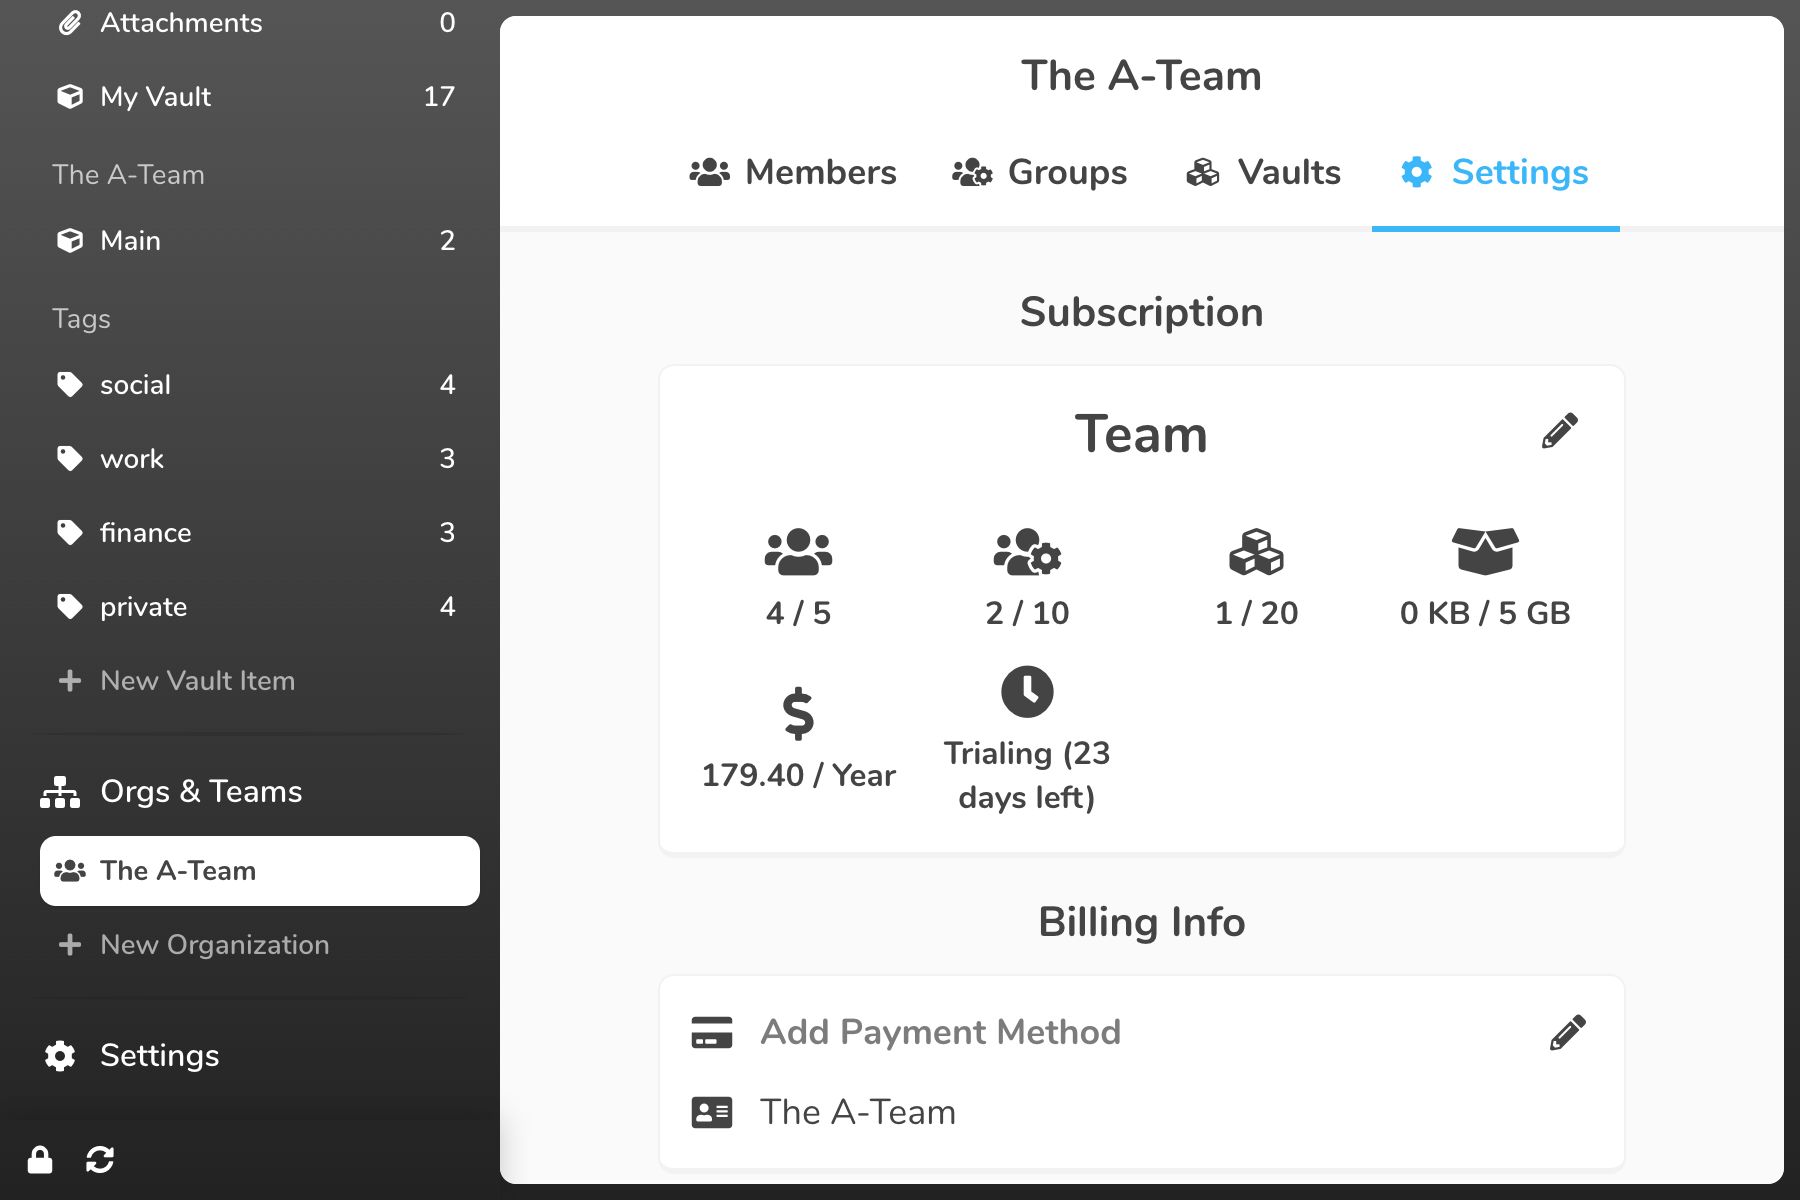This screenshot has height=1200, width=1800.
Task: Click the vaults cubes icon above 1 / 20
Action: 1256,552
